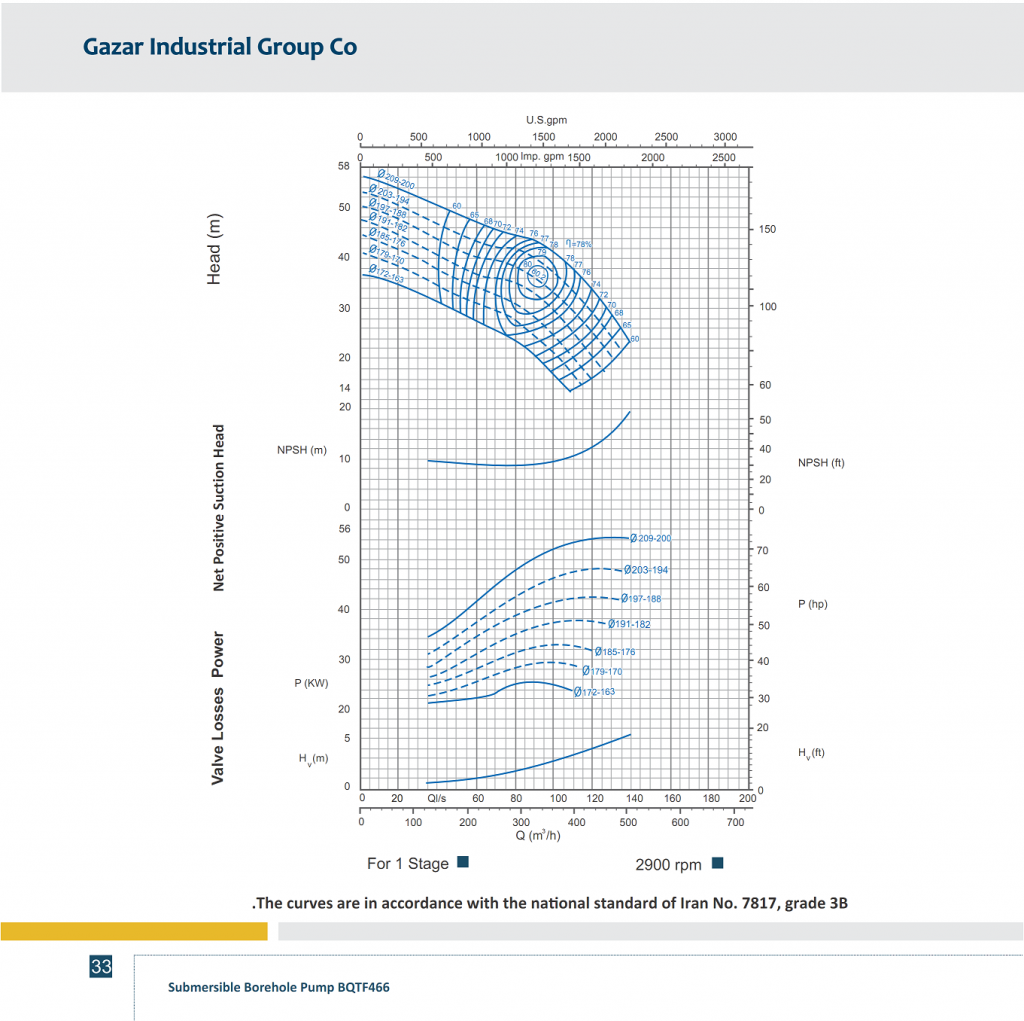
Task: Click the vertical Power title
Action: (217, 654)
